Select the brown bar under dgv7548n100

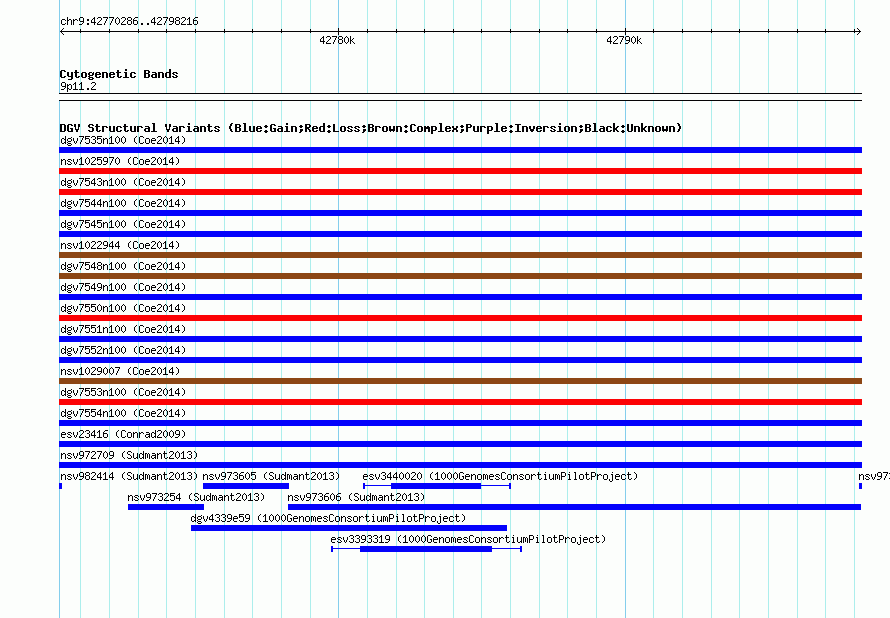(460, 276)
